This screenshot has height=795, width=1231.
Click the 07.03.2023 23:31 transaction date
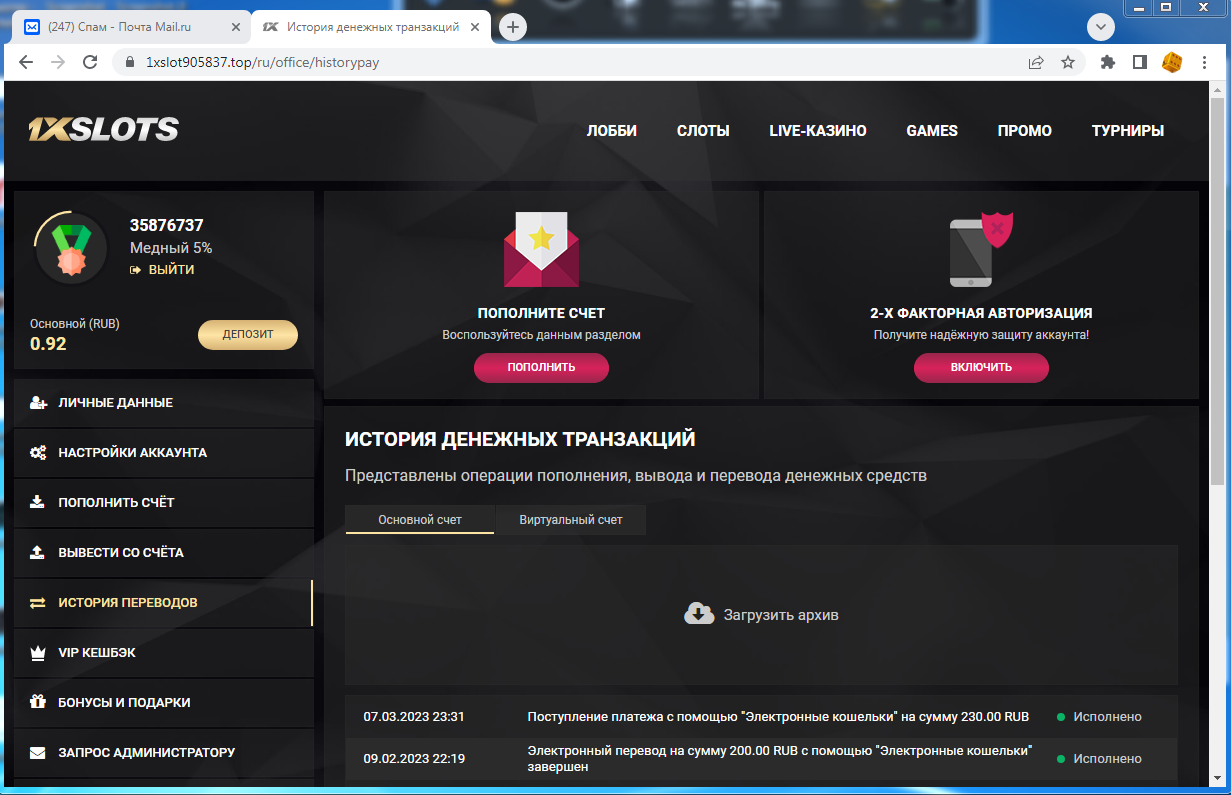[414, 717]
